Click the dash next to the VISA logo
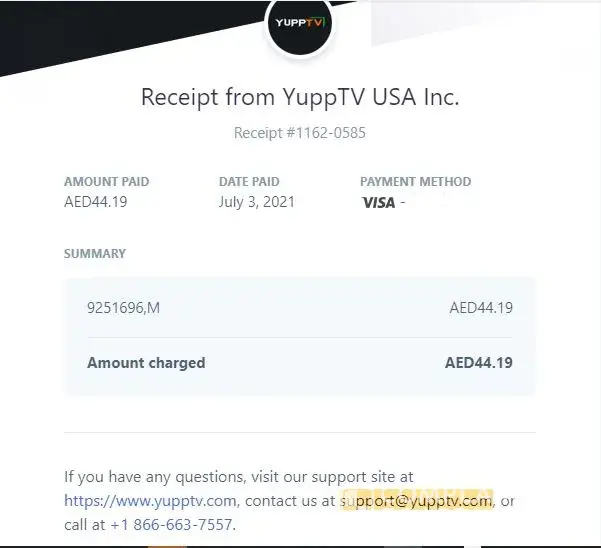The width and height of the screenshot is (601, 548). tap(402, 203)
